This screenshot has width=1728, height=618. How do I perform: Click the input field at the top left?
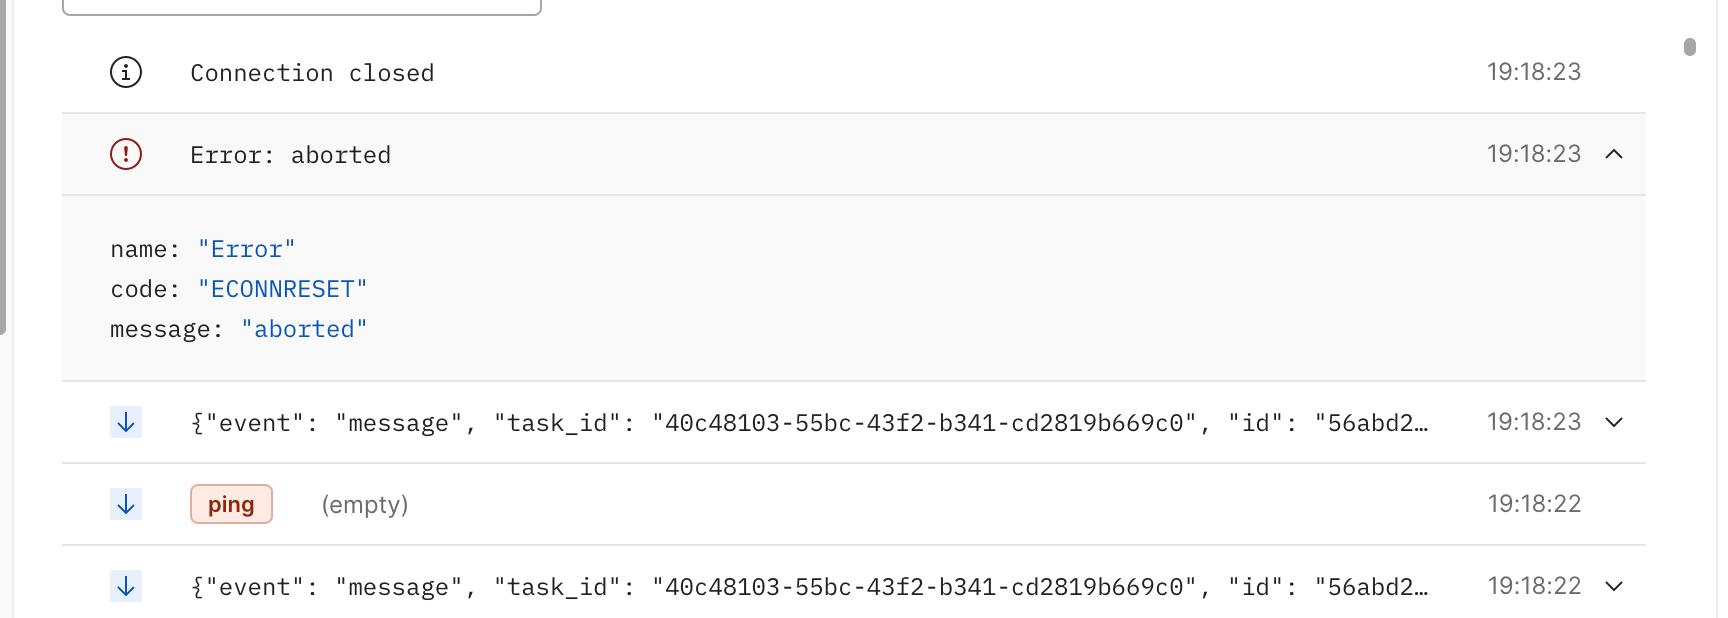(x=300, y=5)
